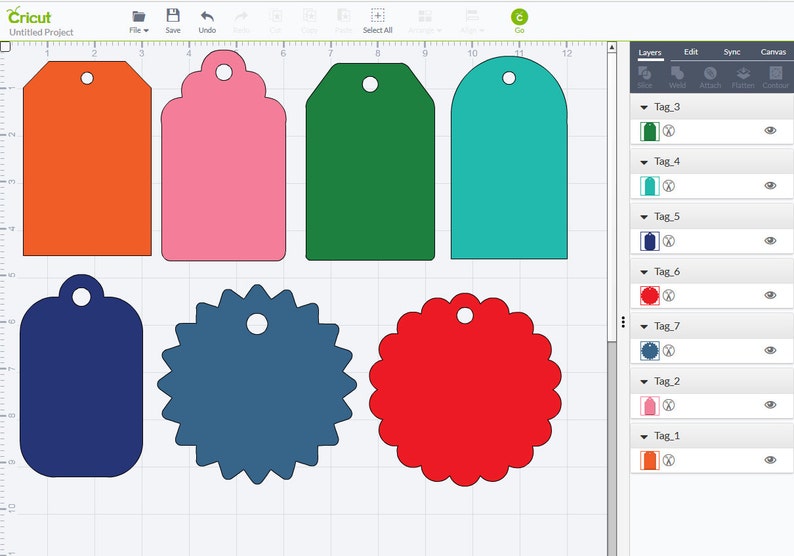This screenshot has height=556, width=794.
Task: Click the Tag_7 cut scissors icon
Action: pos(669,350)
